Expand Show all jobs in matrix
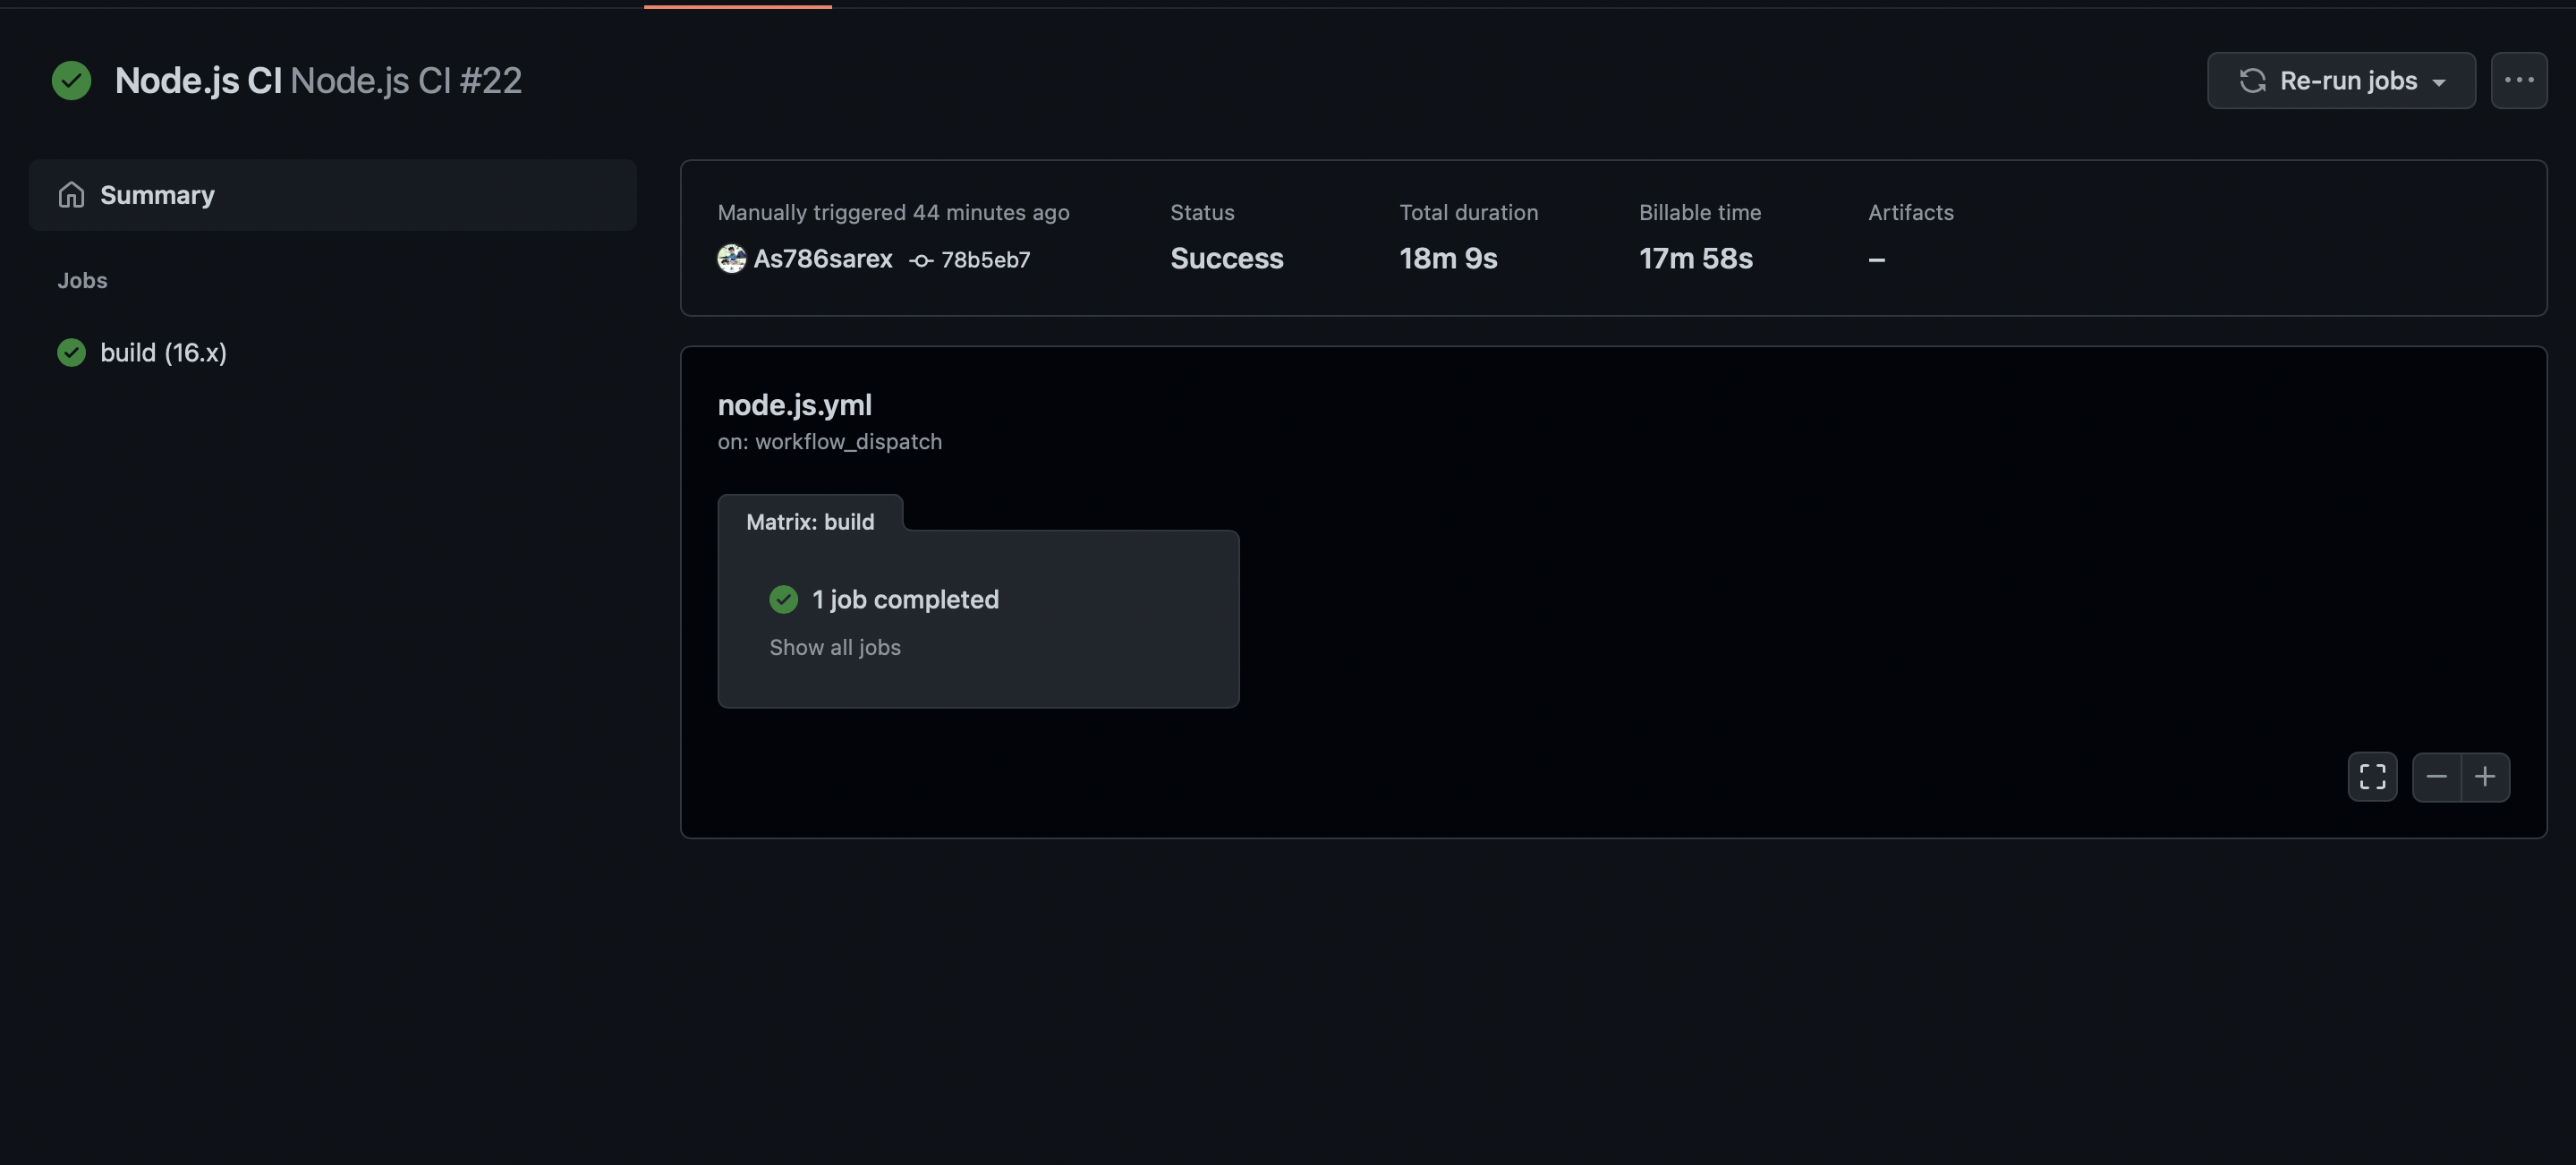 (x=834, y=647)
